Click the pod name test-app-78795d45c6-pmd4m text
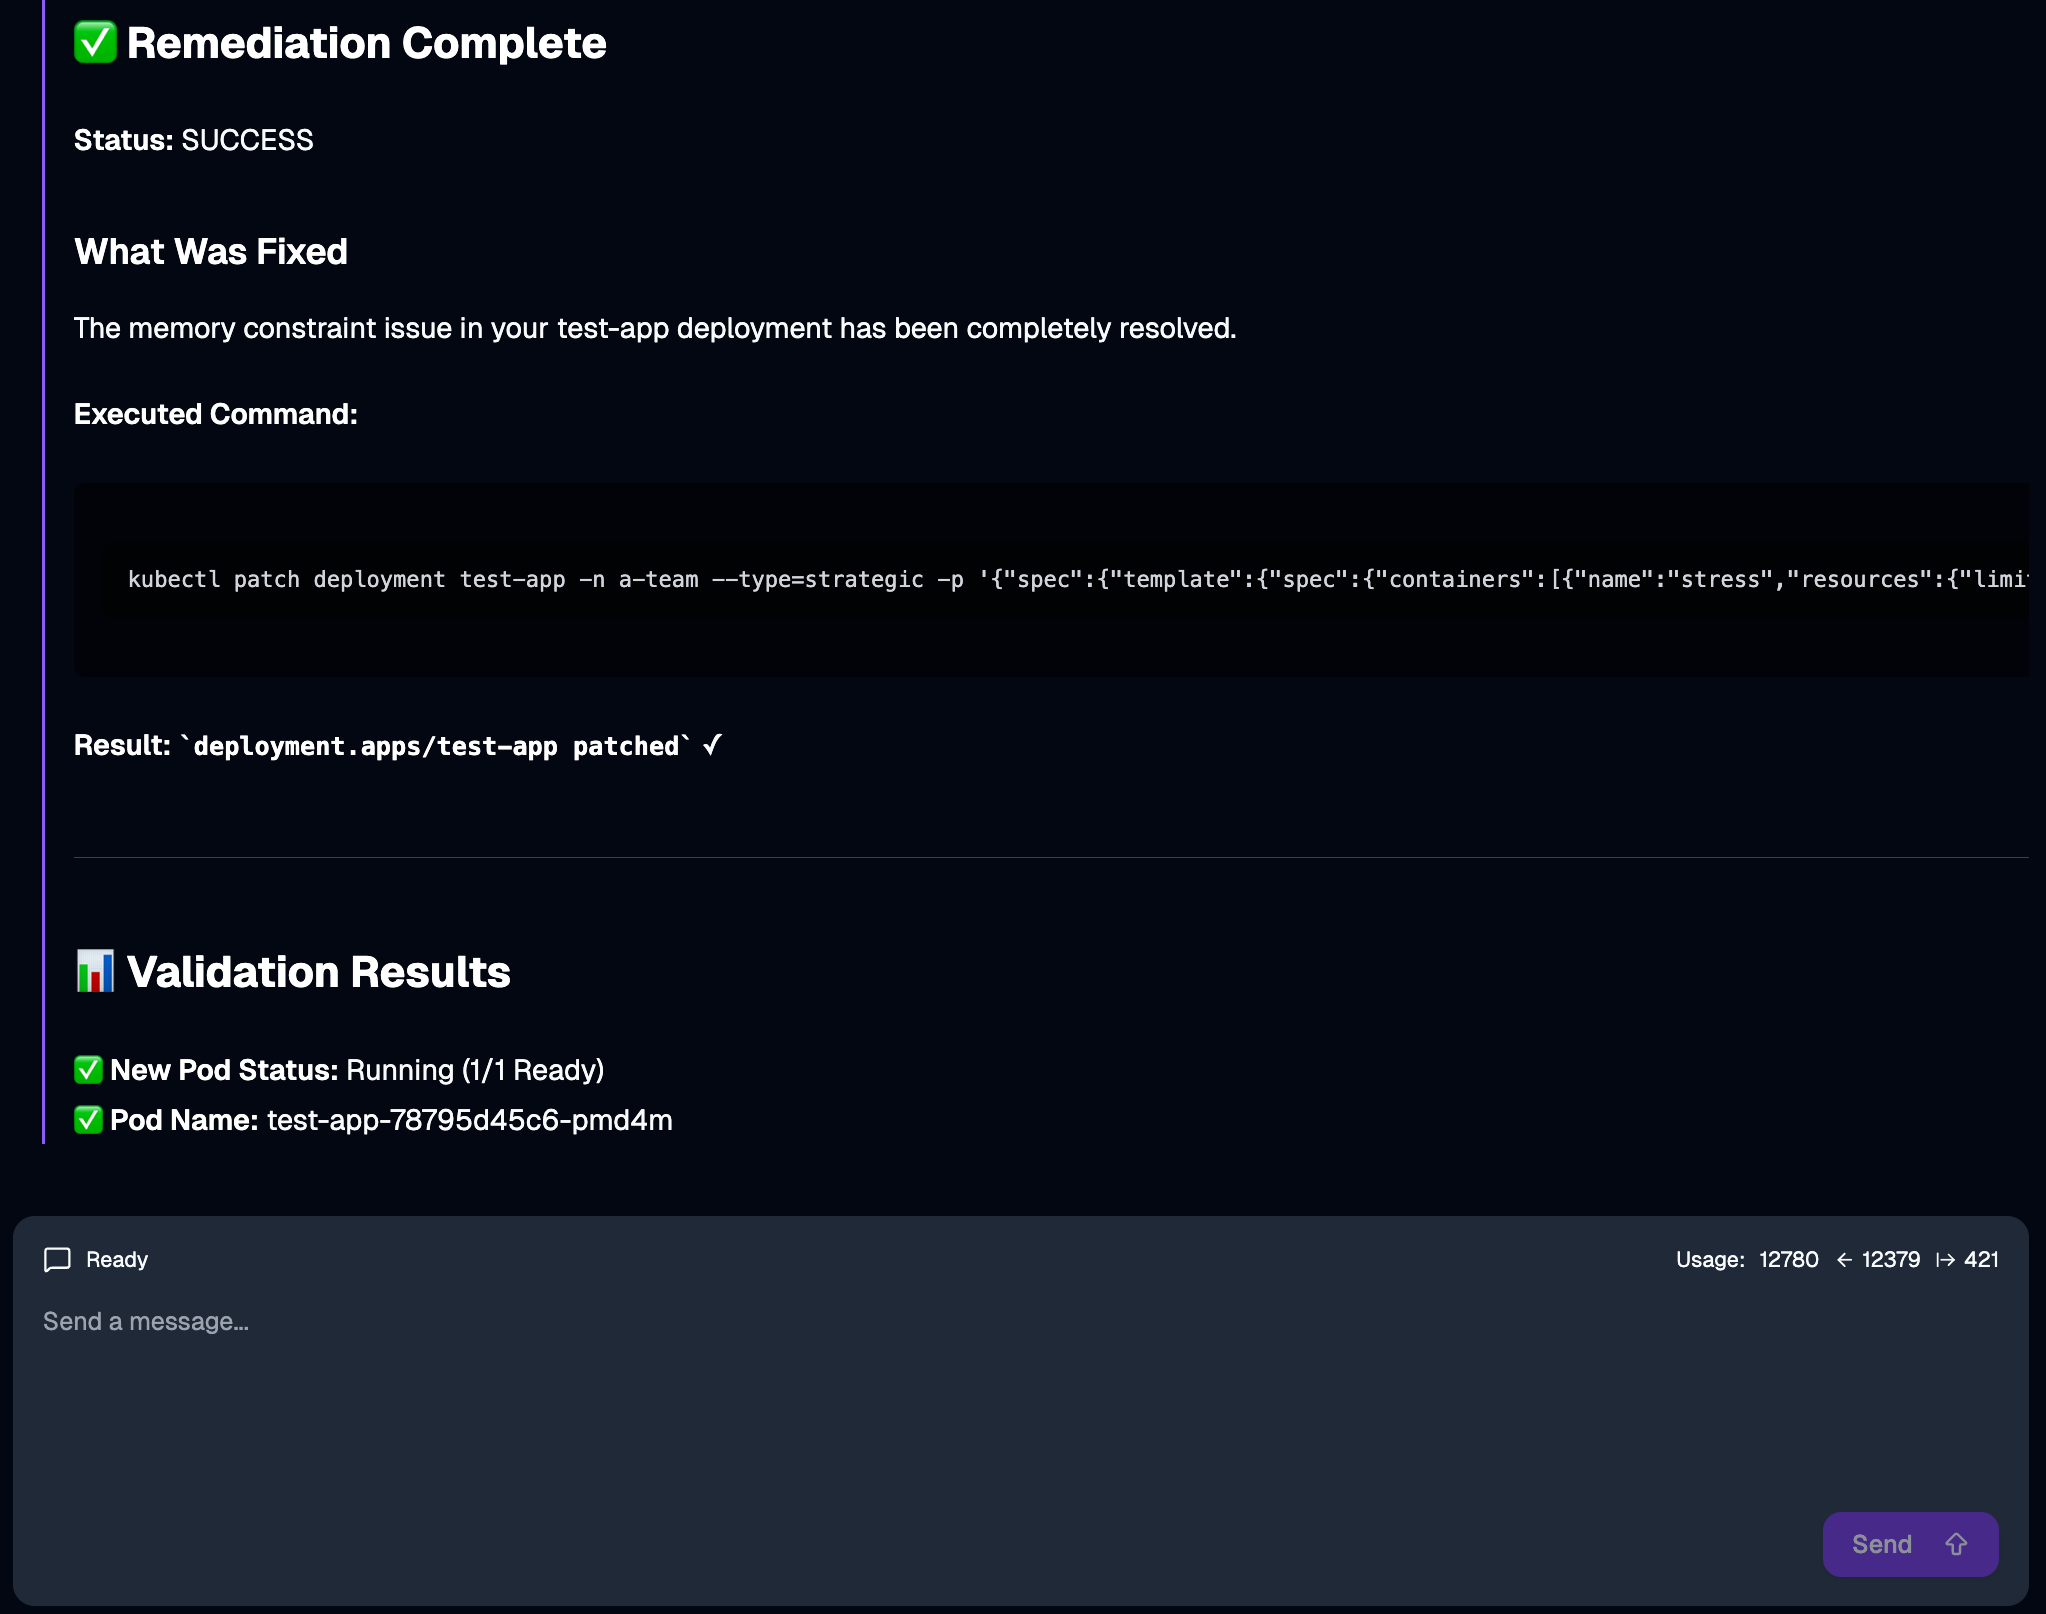2046x1614 pixels. [x=470, y=1120]
